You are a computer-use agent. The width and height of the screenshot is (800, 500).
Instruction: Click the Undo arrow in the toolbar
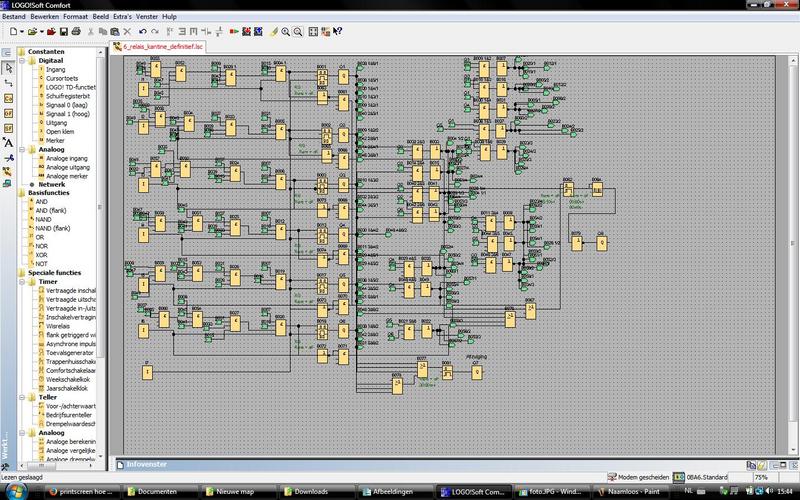[x=142, y=32]
